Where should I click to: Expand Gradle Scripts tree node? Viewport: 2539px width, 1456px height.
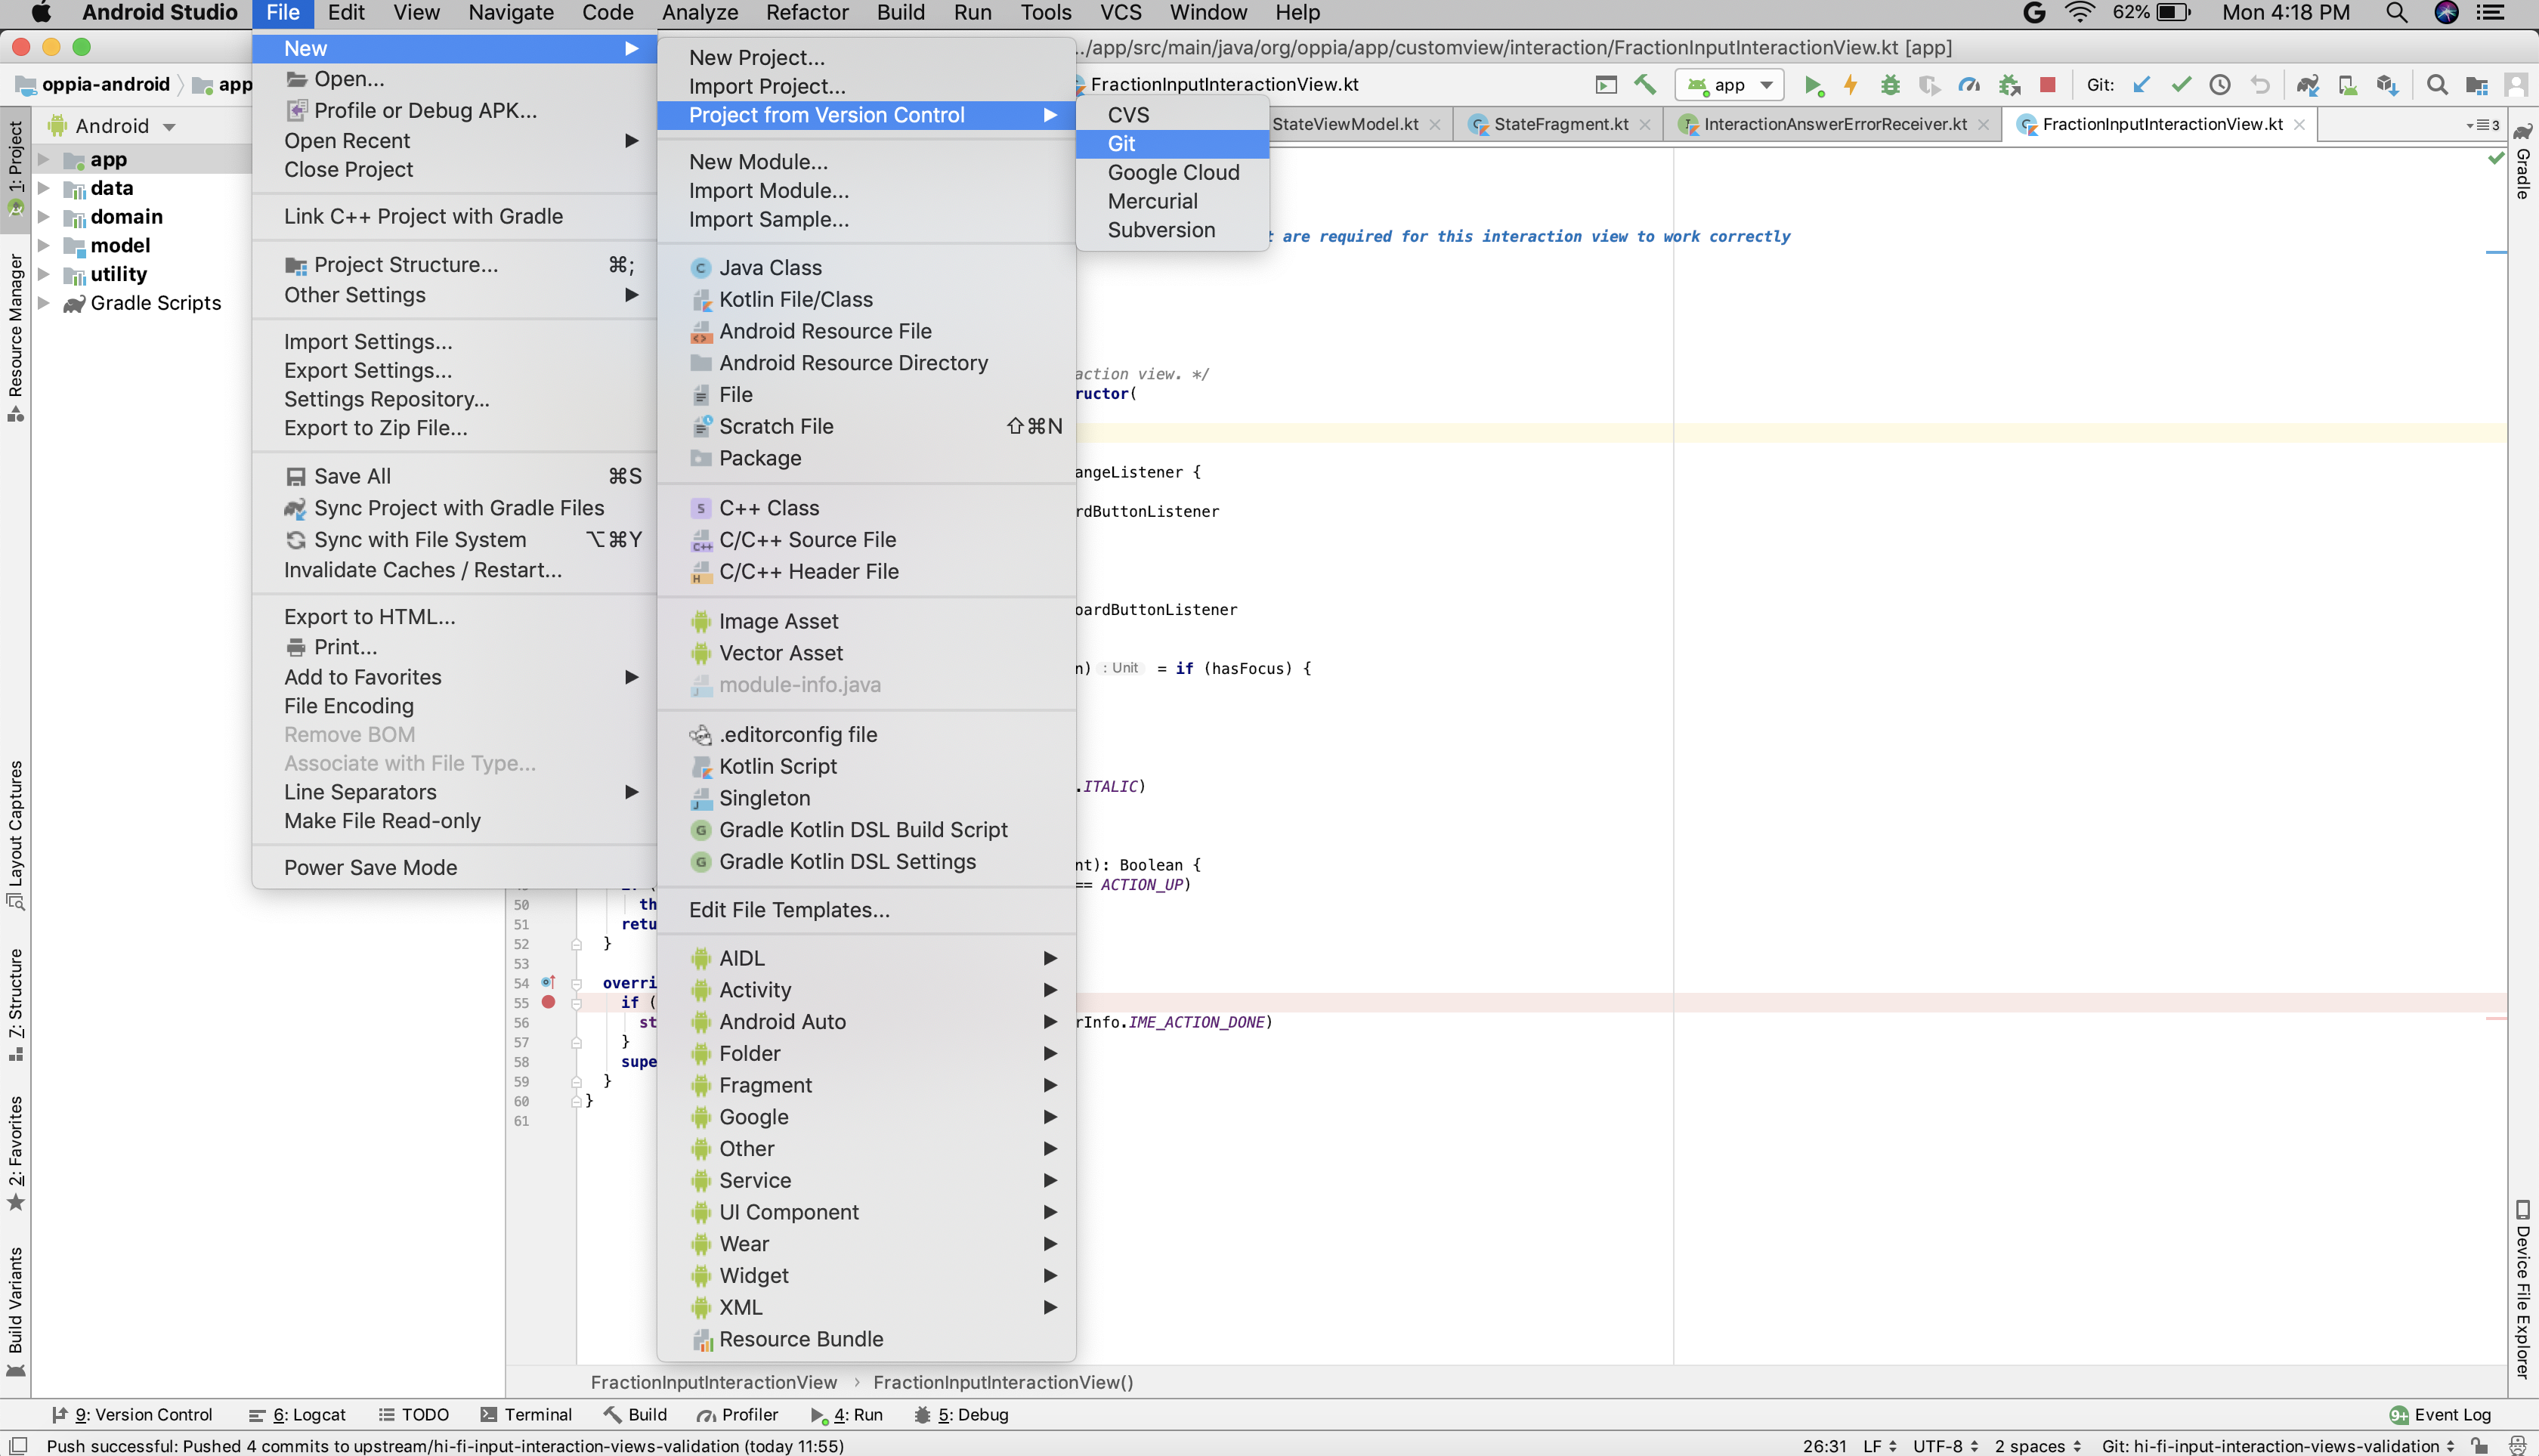click(x=43, y=302)
